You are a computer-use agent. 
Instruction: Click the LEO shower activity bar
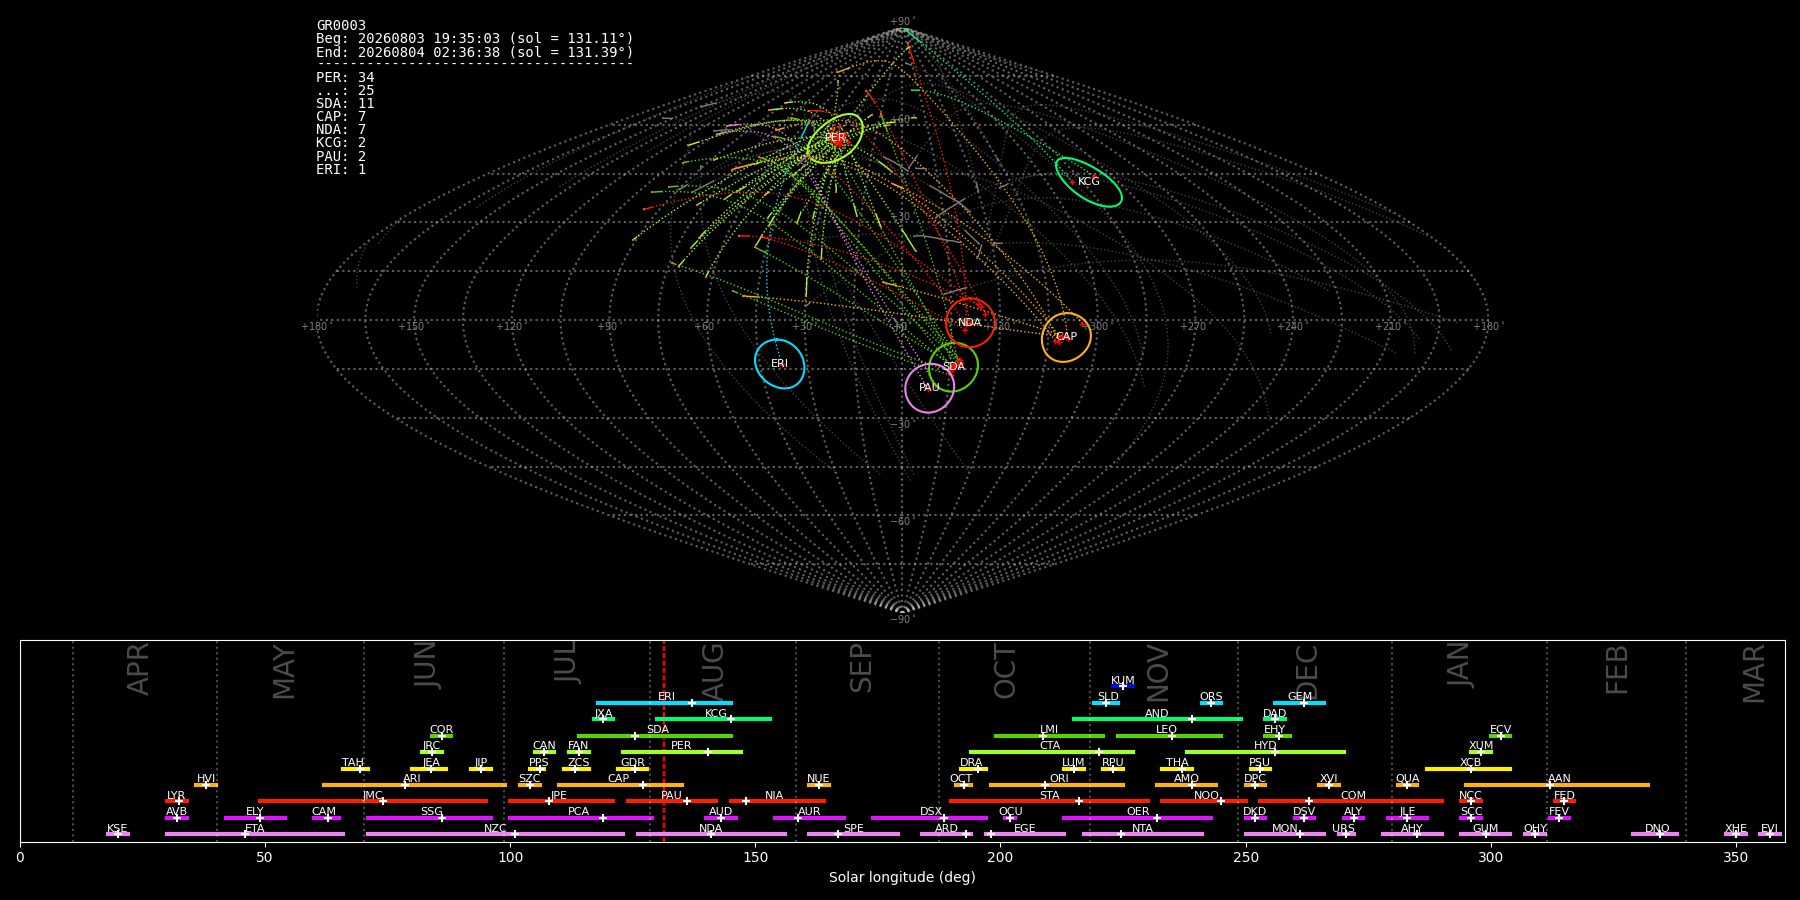pos(1169,736)
